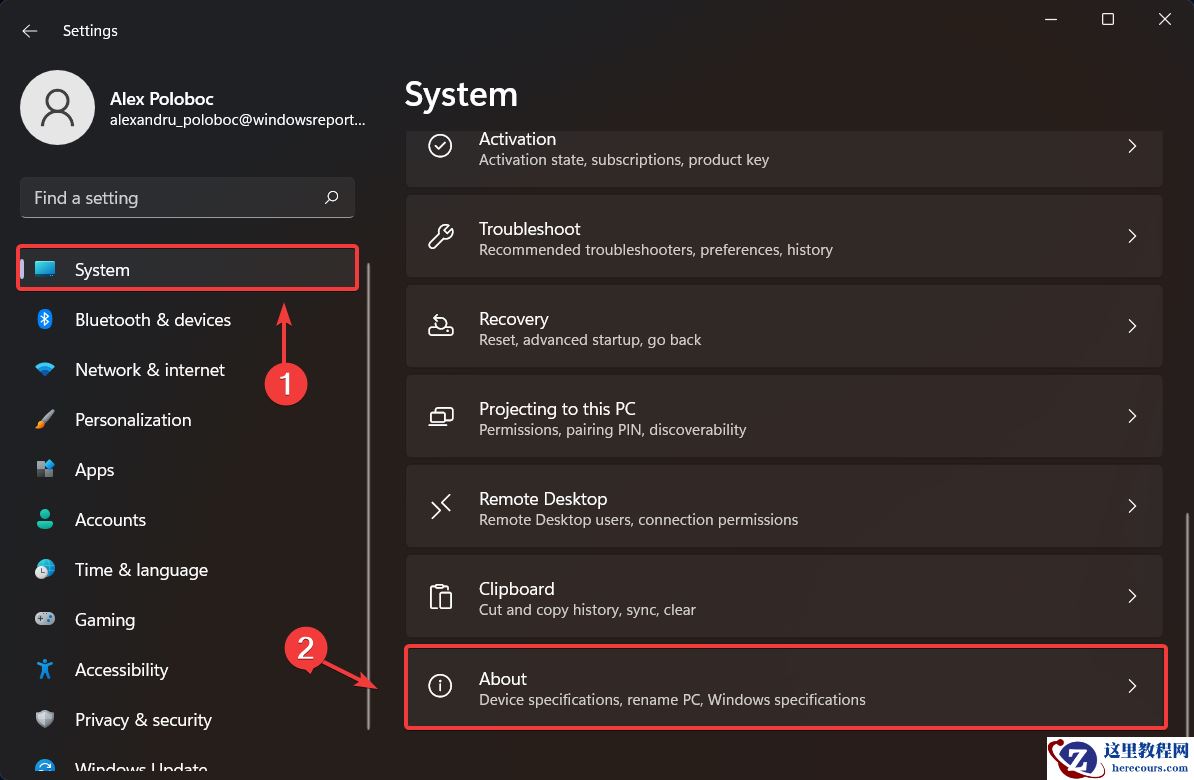Open Time & language settings
Viewport: 1194px width, 780px height.
pos(141,569)
